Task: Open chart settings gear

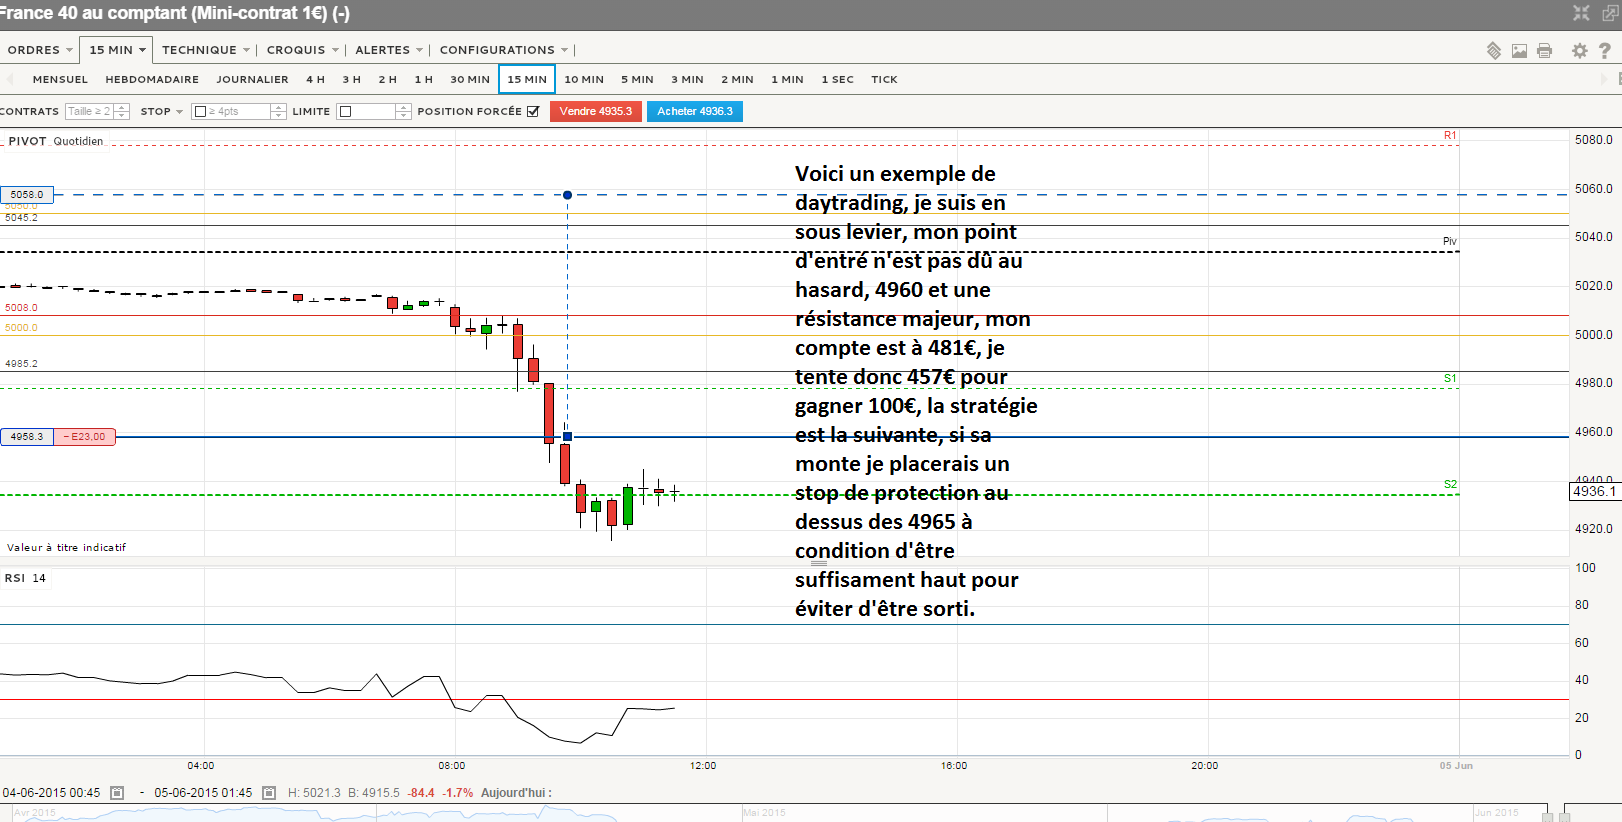Action: [x=1580, y=50]
